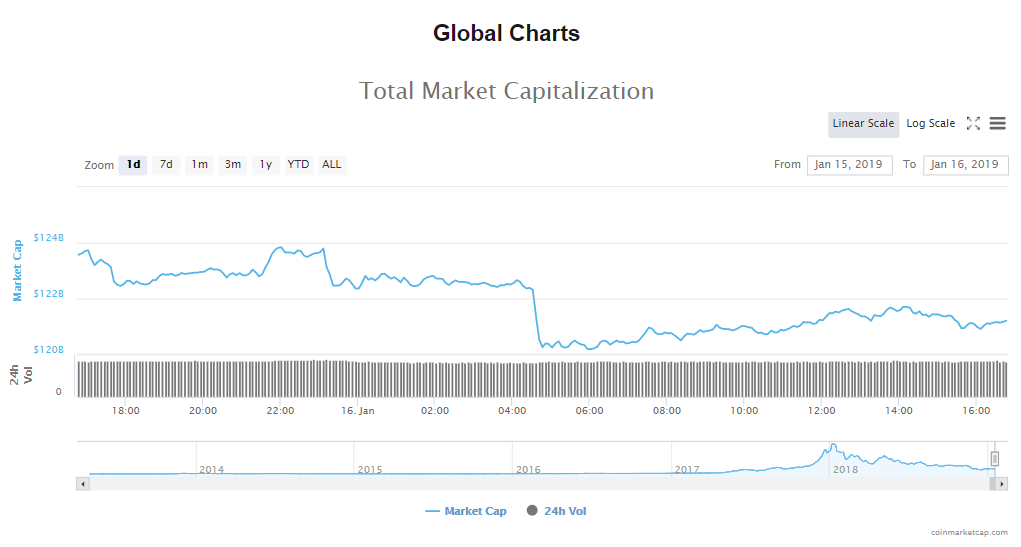Show ALL time range

(x=331, y=165)
